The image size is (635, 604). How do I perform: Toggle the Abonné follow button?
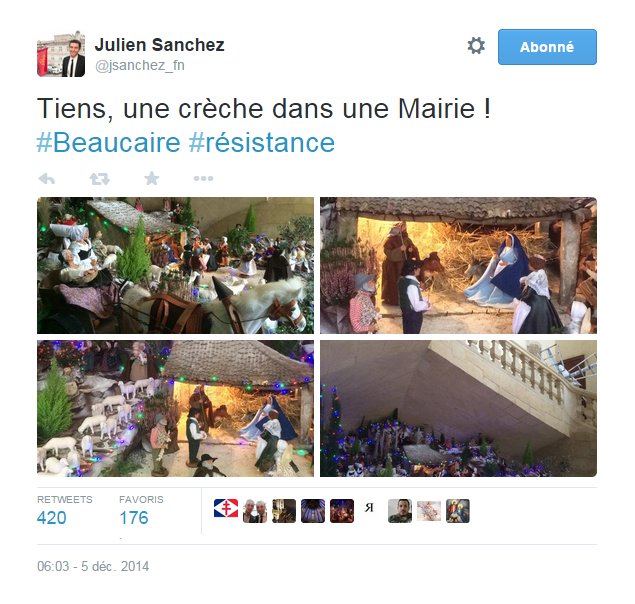(x=547, y=47)
